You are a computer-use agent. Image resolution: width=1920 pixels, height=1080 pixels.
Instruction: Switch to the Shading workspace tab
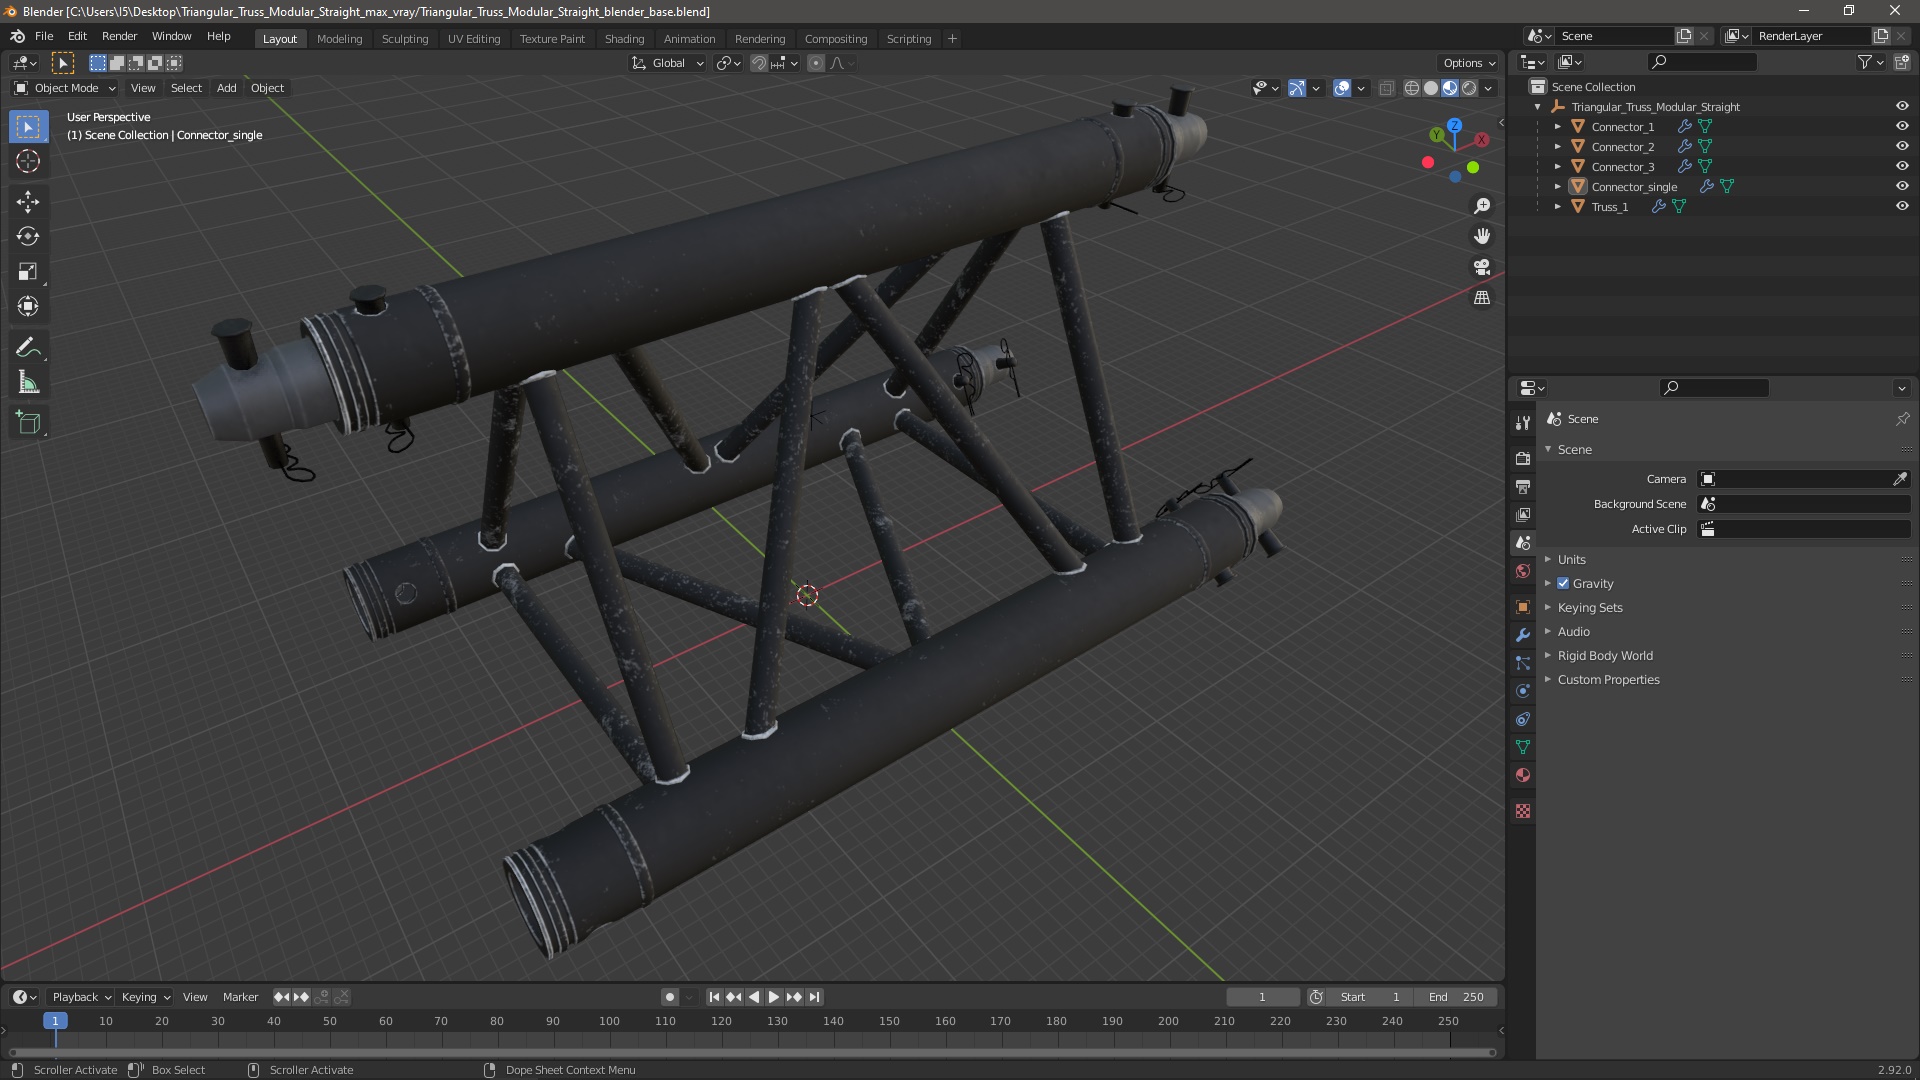[624, 39]
